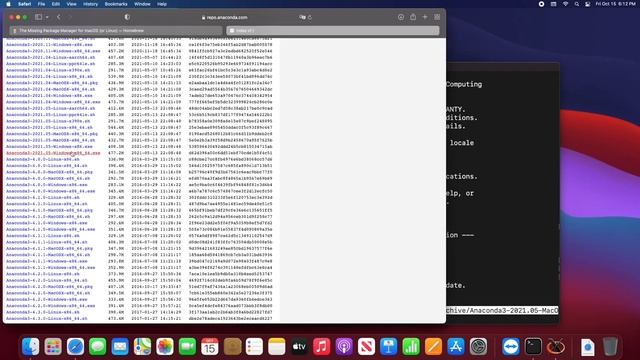640x360 pixels.
Task: Open the Help menu
Action: (162, 4)
